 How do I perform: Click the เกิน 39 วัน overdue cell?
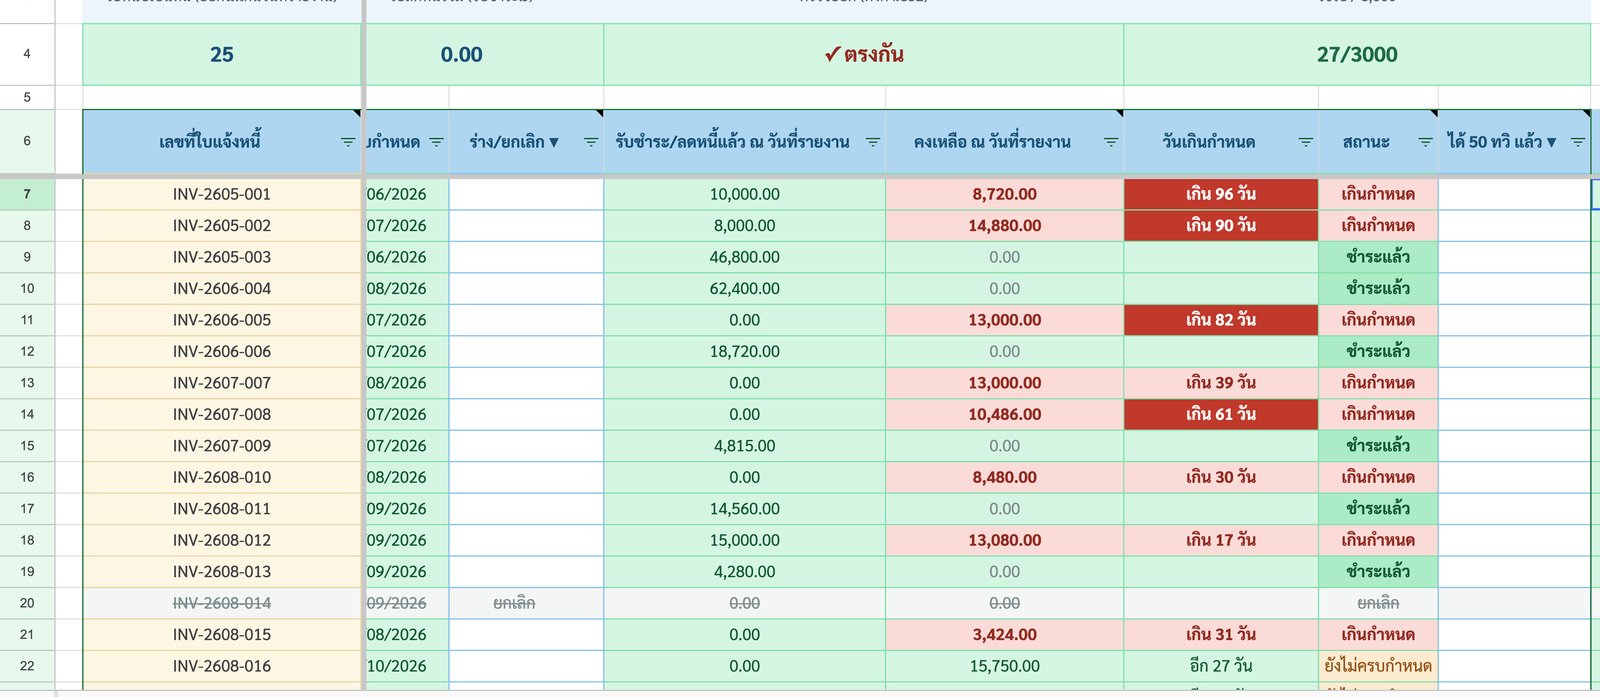[x=1221, y=383]
